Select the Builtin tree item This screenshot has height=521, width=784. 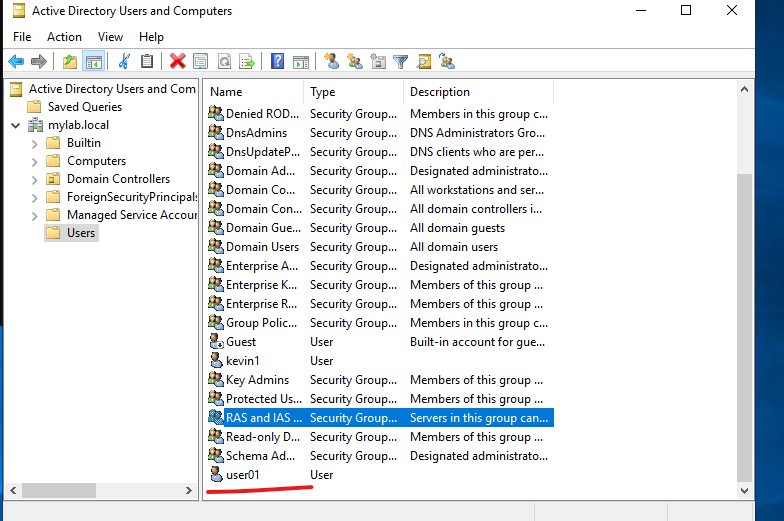point(84,142)
